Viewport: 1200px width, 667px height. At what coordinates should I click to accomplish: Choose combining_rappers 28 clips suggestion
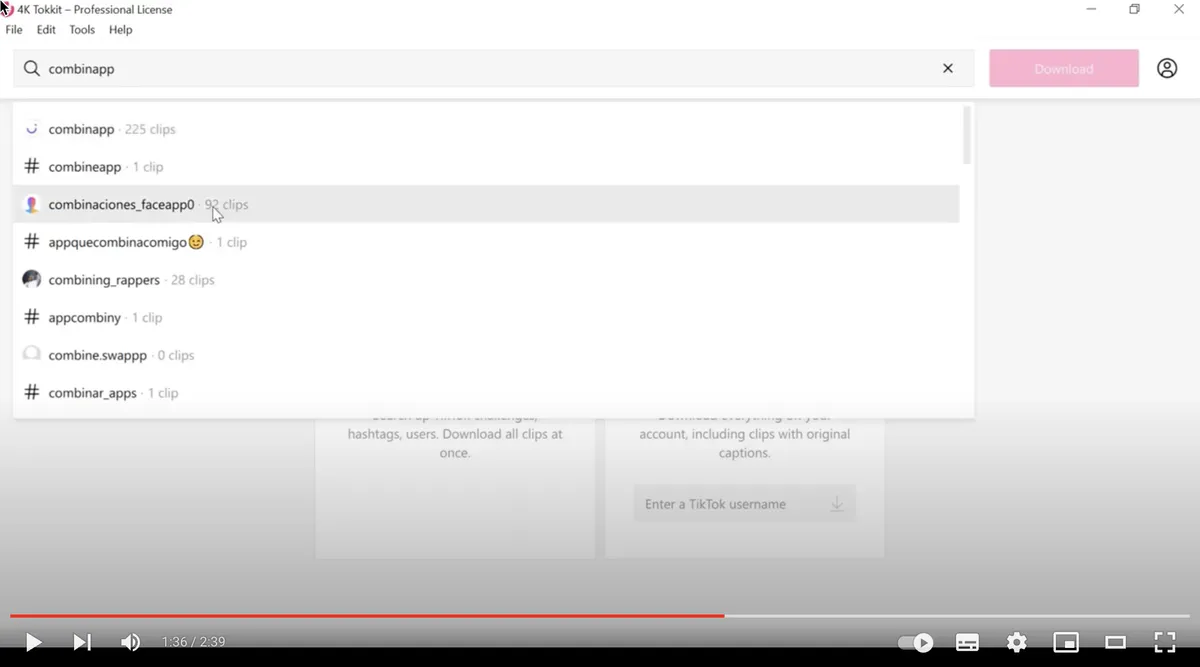[486, 280]
